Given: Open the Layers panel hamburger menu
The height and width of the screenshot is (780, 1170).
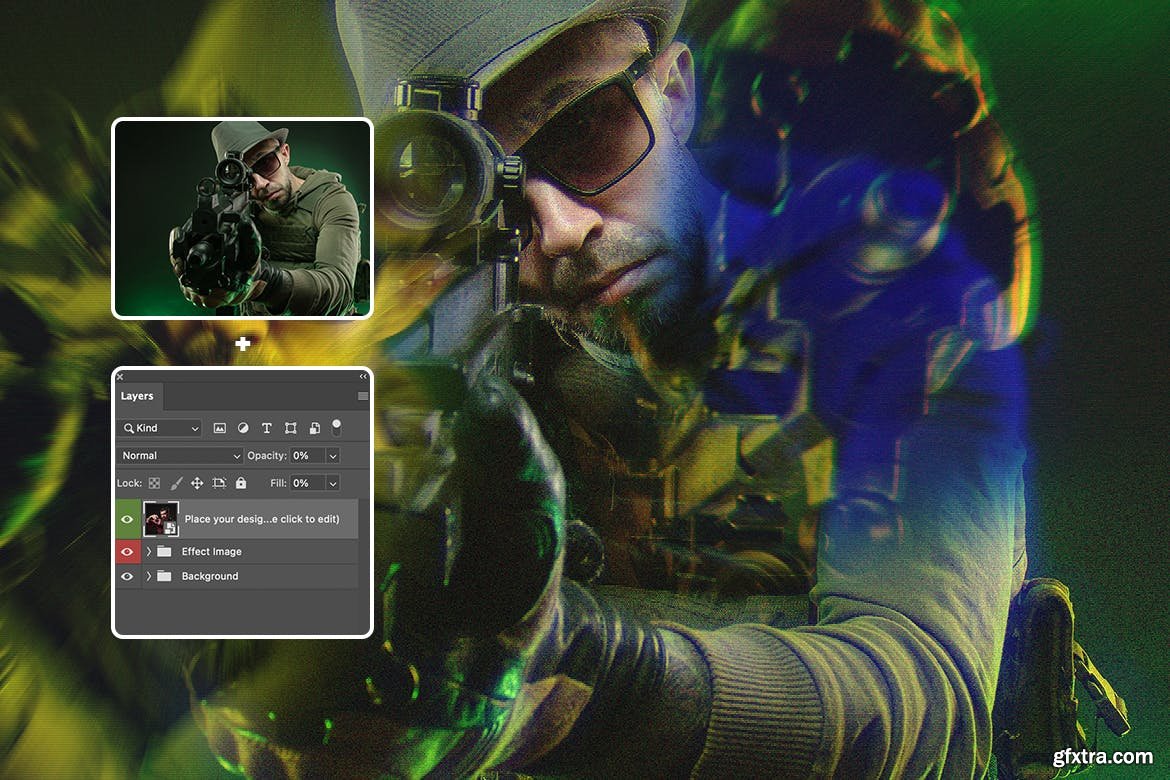Looking at the screenshot, I should [362, 396].
